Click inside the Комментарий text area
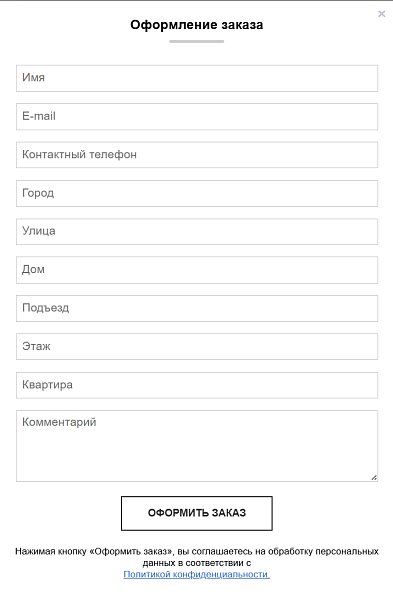Viewport: 393px width, 600px height. [x=197, y=446]
